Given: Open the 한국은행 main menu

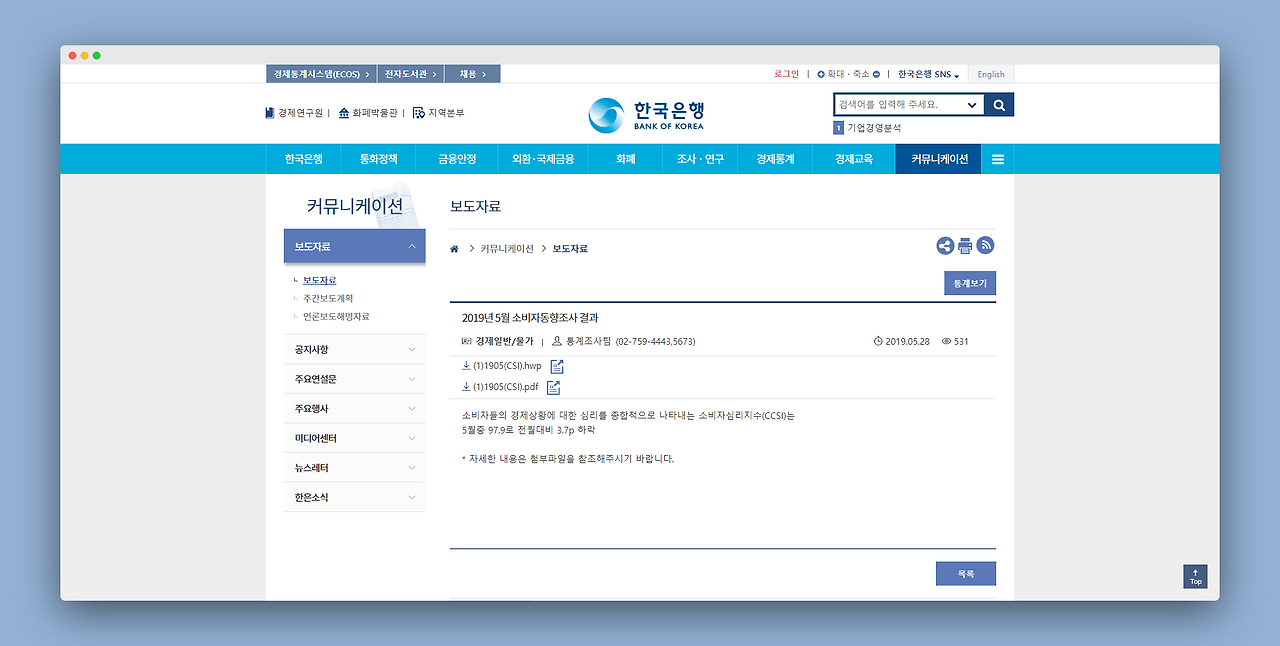Looking at the screenshot, I should point(303,159).
